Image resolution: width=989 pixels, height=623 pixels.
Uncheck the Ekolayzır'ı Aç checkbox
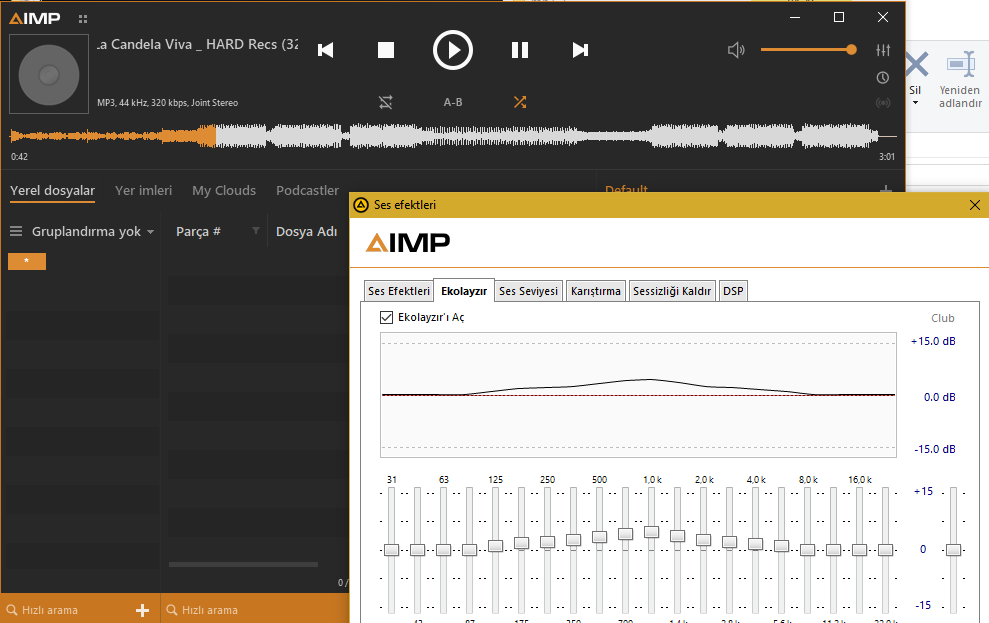(x=387, y=317)
